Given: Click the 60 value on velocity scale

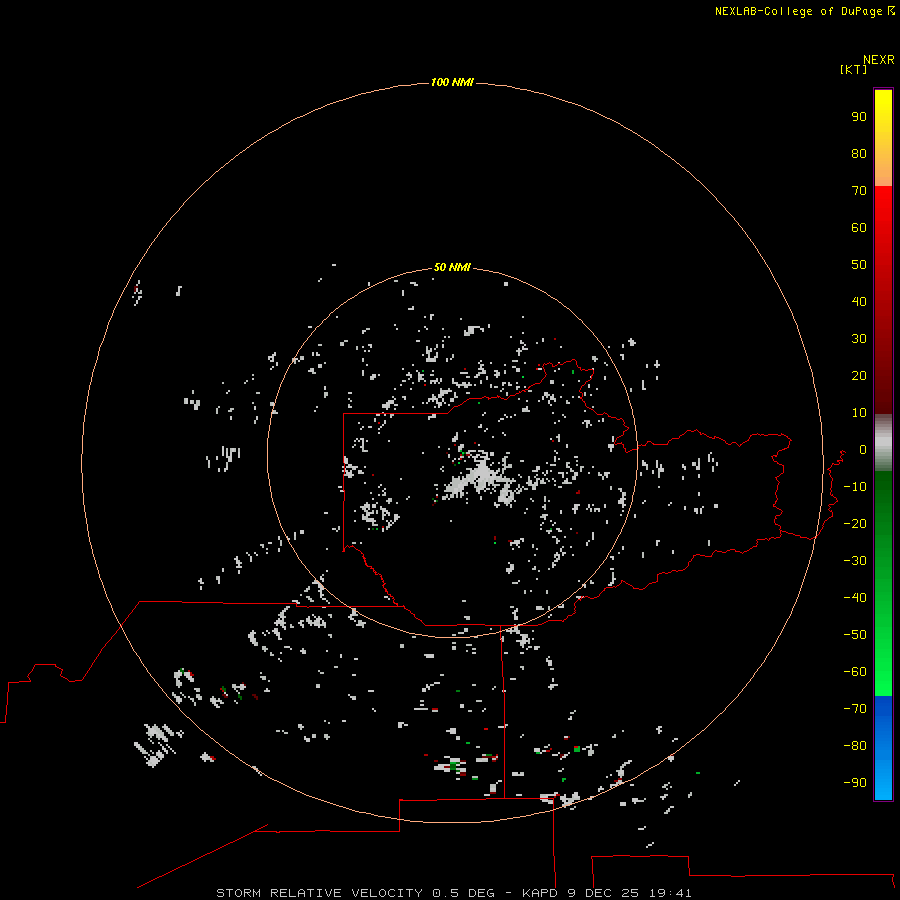Looking at the screenshot, I should pyautogui.click(x=859, y=227).
